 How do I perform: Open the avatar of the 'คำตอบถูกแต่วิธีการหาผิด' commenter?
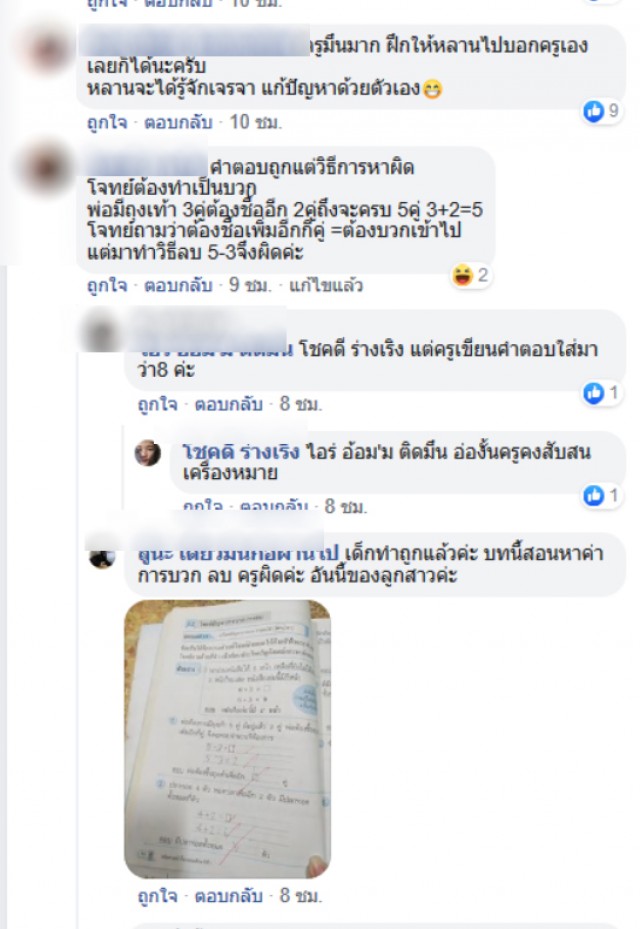(46, 169)
